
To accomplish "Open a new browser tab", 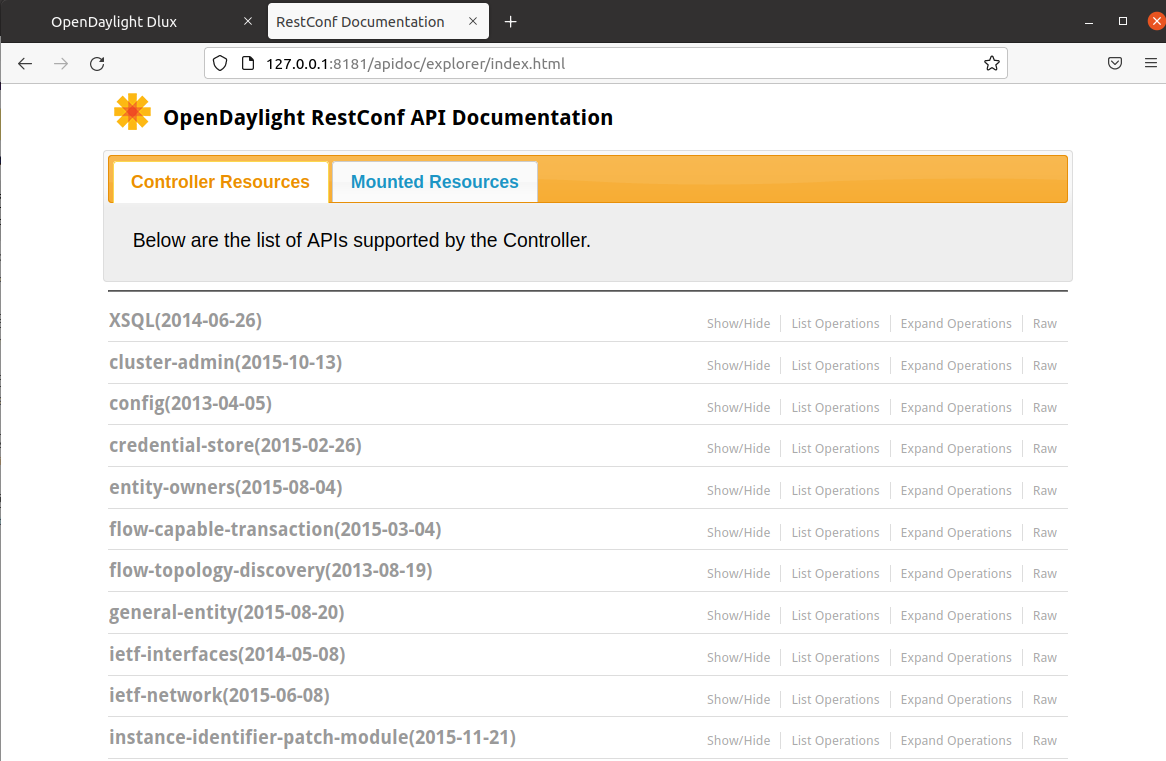I will coord(511,22).
